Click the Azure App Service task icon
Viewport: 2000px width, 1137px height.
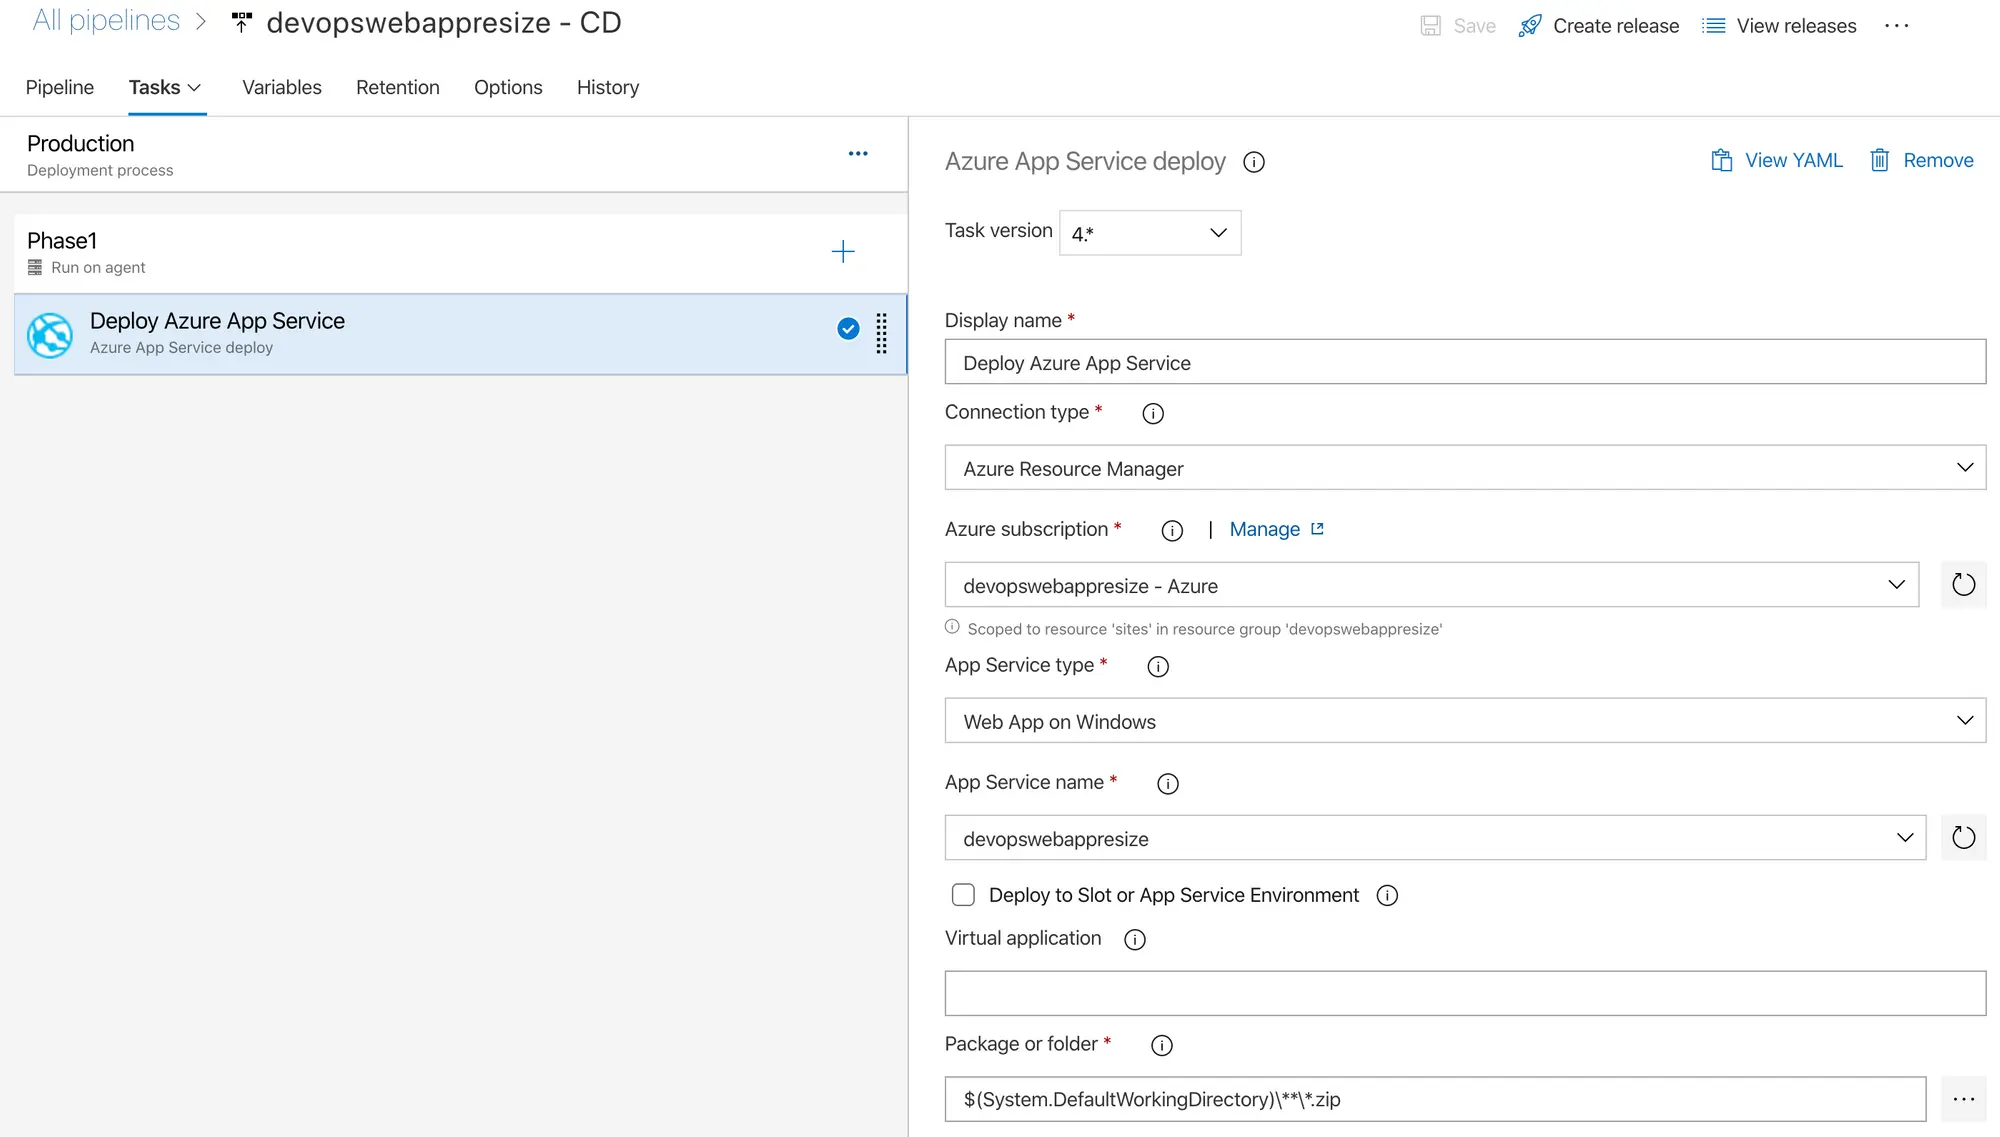(x=50, y=335)
